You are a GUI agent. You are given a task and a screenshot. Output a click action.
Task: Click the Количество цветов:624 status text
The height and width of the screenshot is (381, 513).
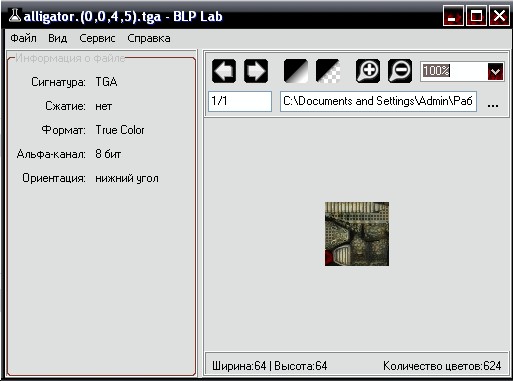click(x=442, y=366)
